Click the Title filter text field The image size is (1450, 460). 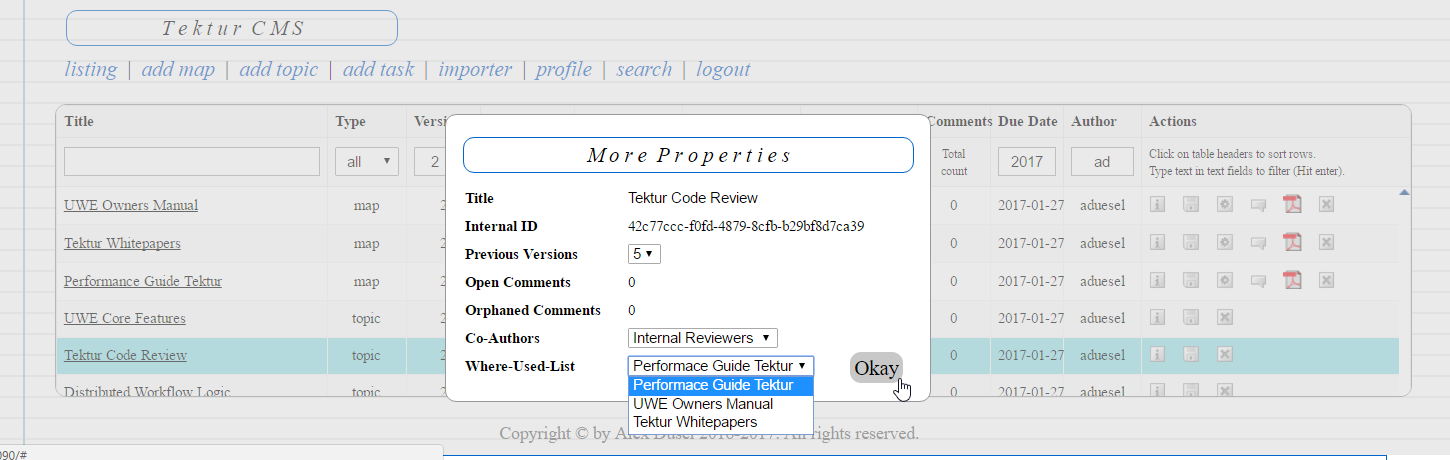point(192,162)
